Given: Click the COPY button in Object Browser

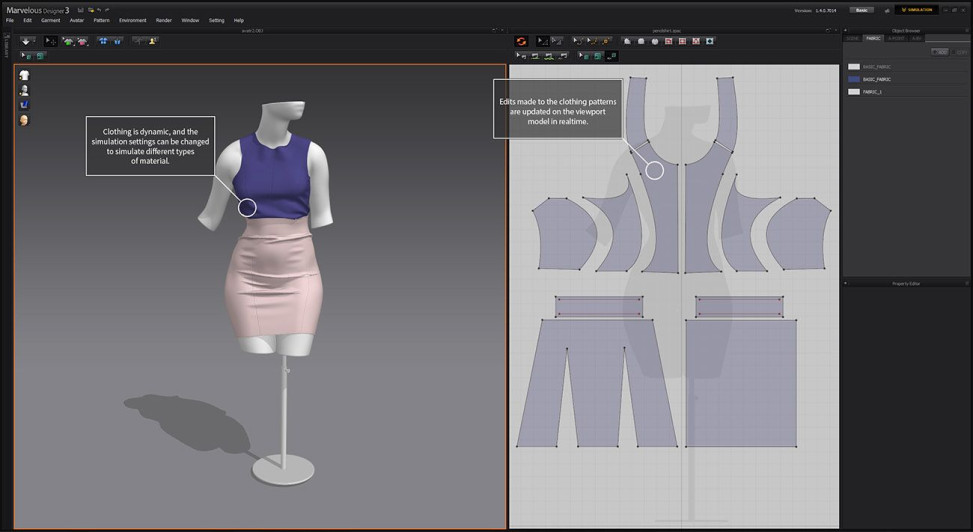Looking at the screenshot, I should [x=960, y=52].
